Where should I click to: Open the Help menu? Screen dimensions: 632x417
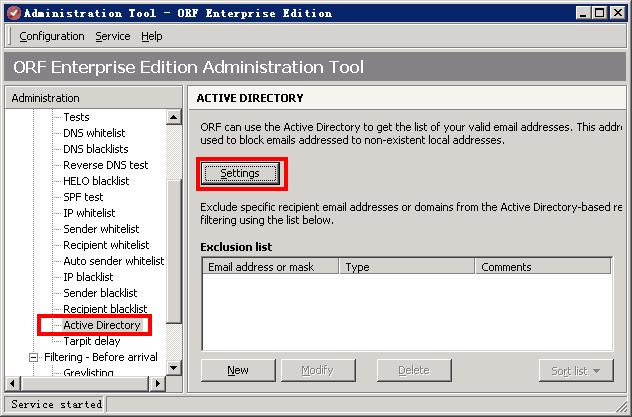click(151, 36)
